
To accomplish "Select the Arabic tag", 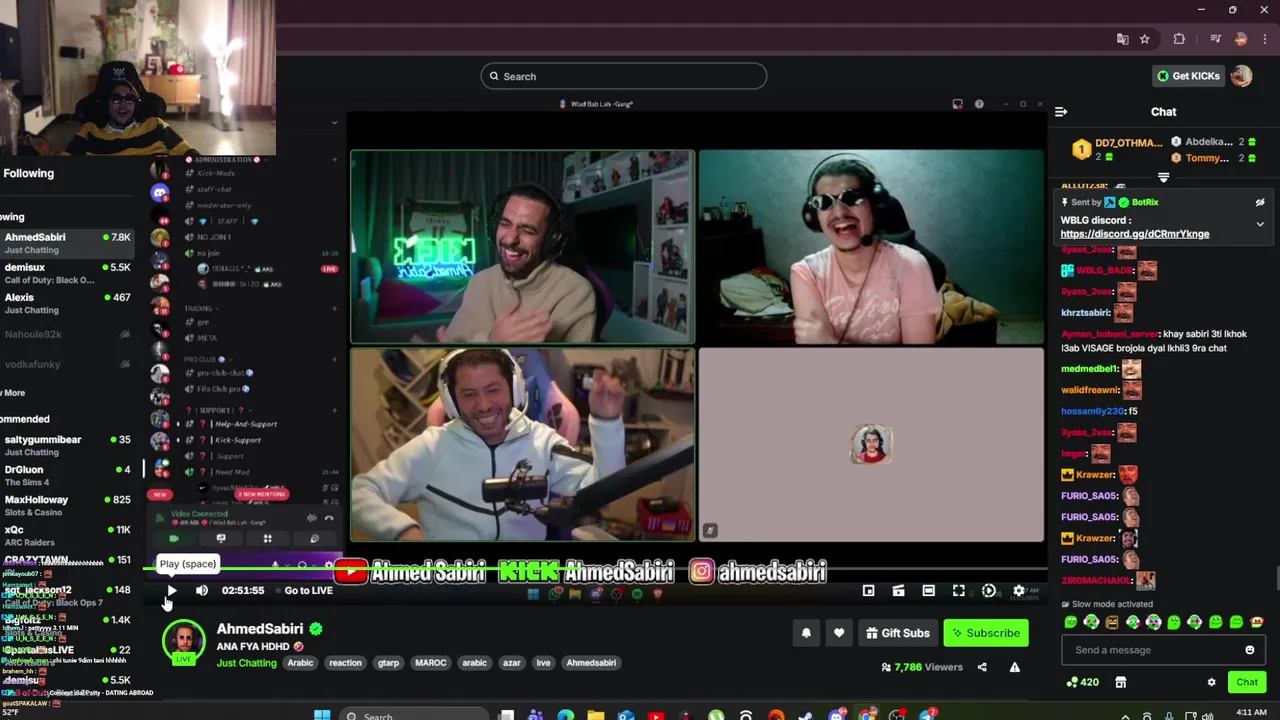I will pyautogui.click(x=300, y=663).
